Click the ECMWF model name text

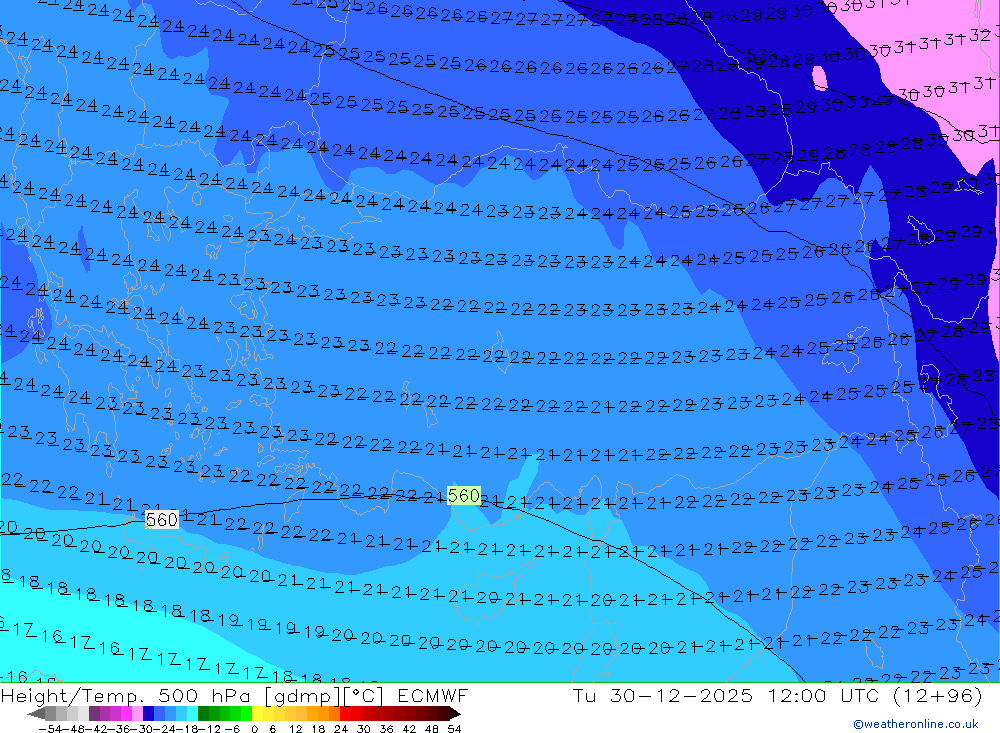(432, 695)
